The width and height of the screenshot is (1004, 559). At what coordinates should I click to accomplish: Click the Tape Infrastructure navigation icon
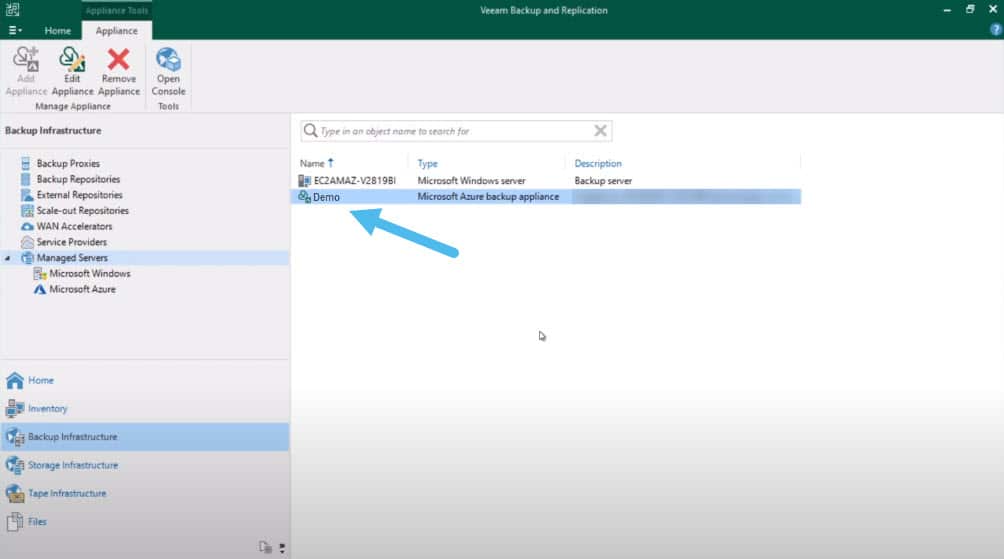15,493
